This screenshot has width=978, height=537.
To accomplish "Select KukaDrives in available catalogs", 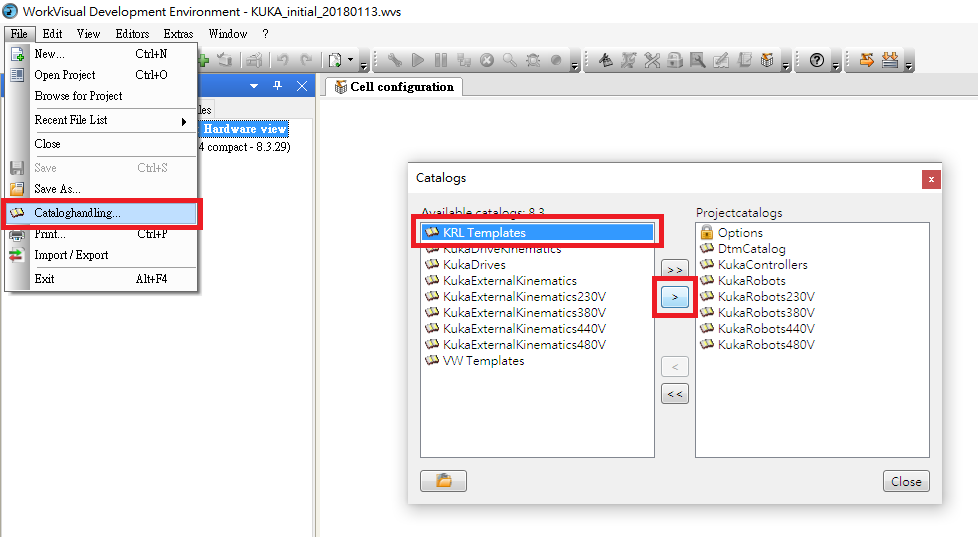I will (x=474, y=265).
